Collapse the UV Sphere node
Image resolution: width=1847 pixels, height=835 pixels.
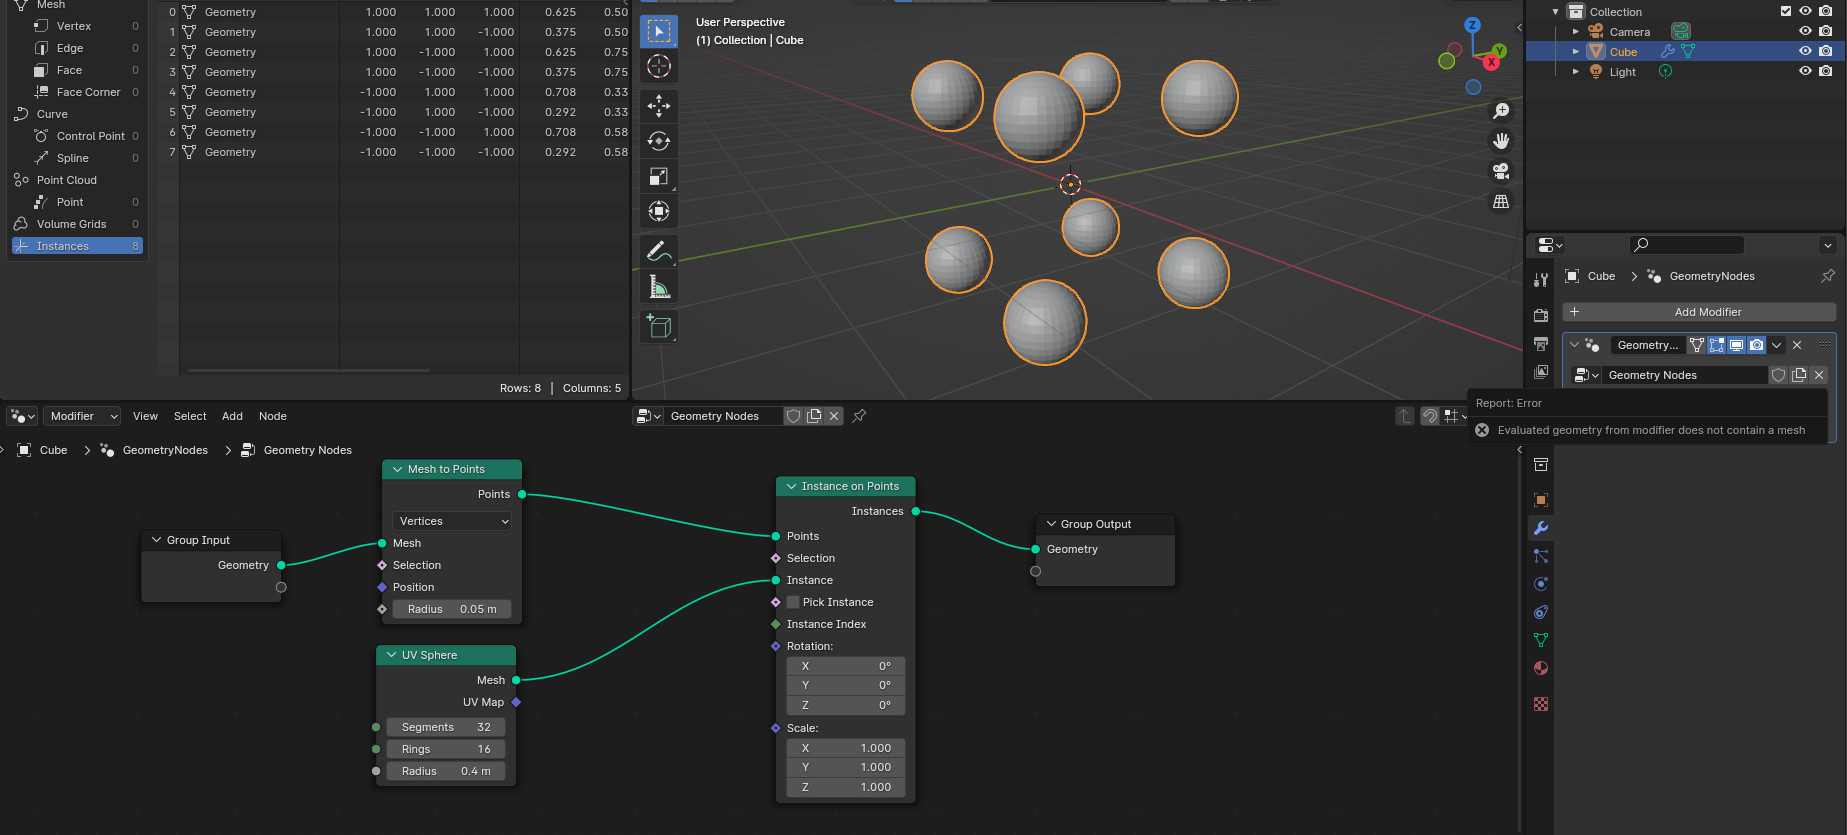click(x=391, y=655)
